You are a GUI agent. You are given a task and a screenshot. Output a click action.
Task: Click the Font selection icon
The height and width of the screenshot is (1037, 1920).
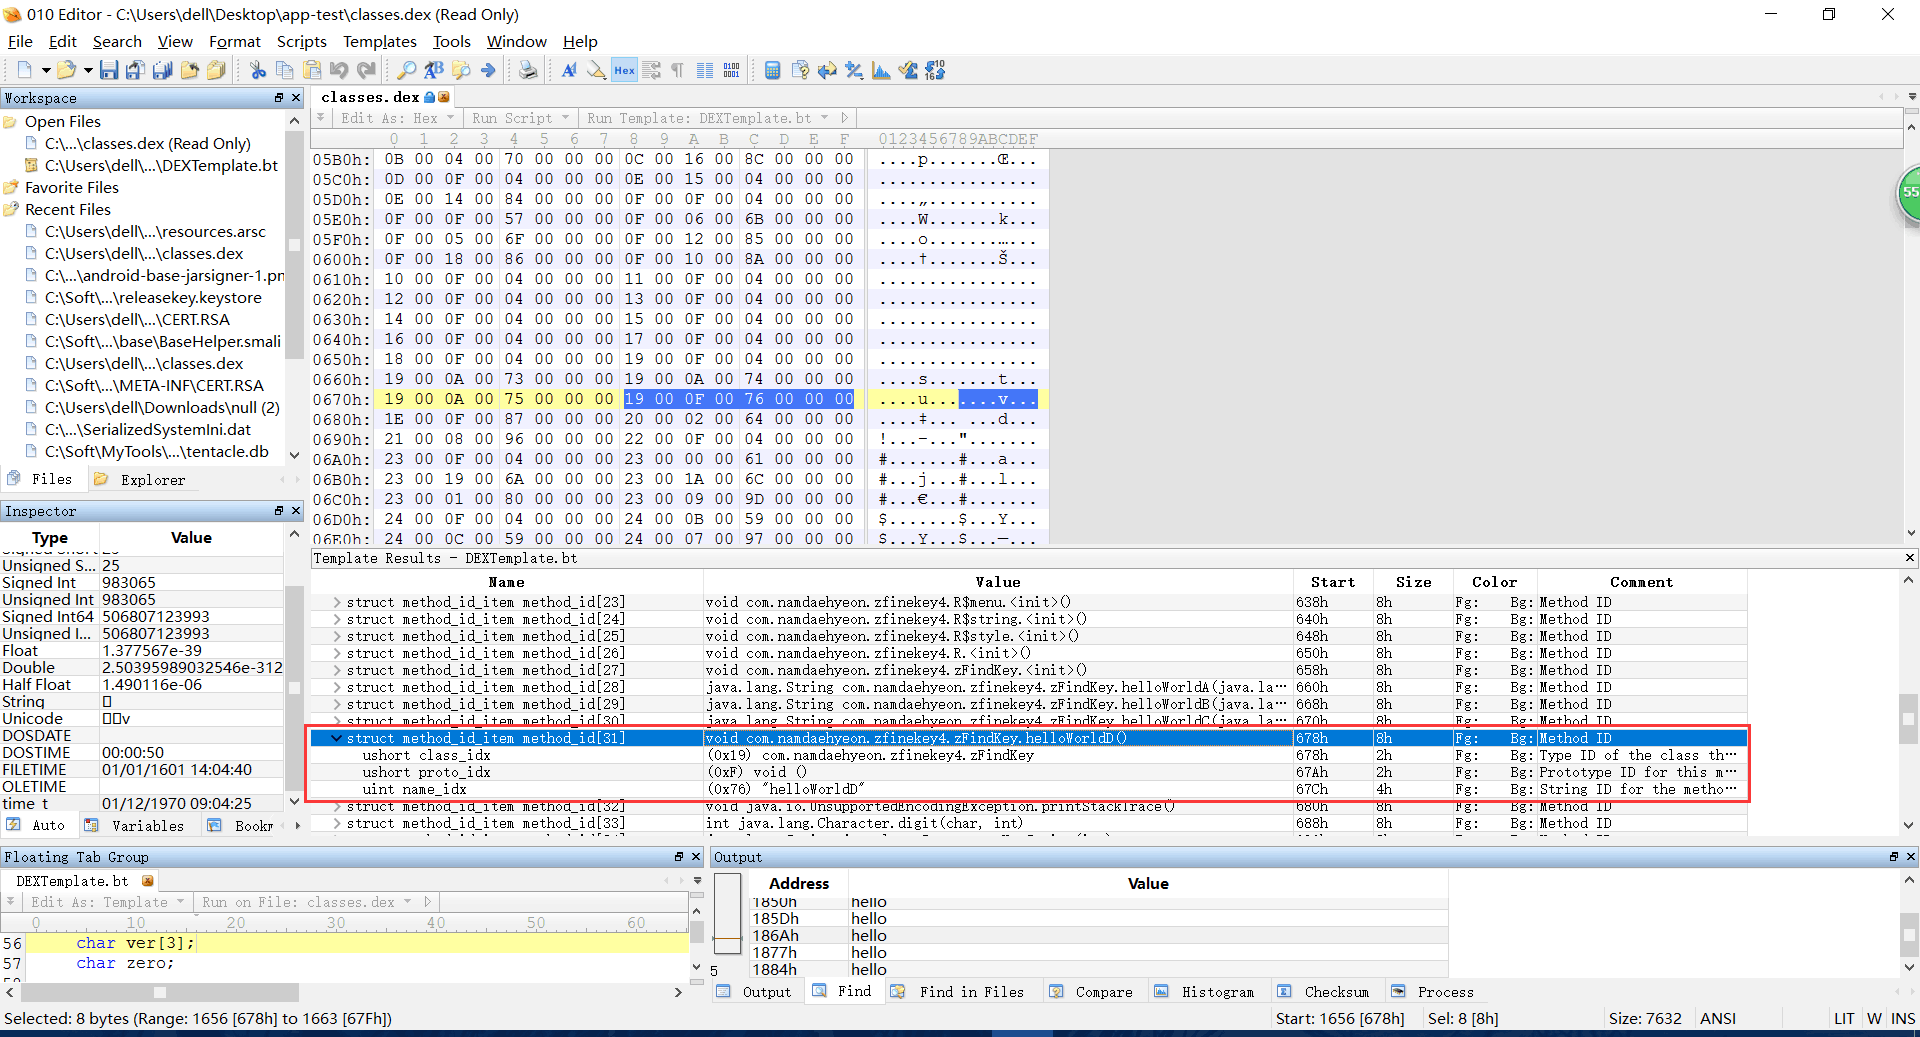click(x=568, y=70)
